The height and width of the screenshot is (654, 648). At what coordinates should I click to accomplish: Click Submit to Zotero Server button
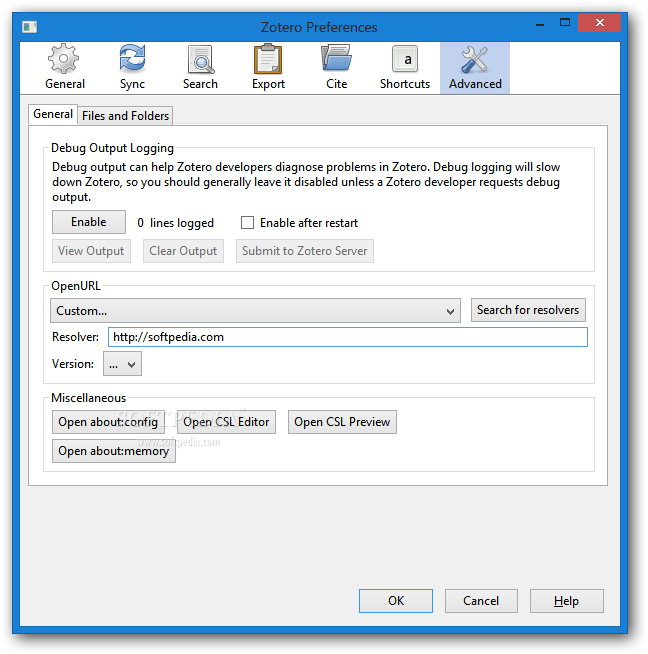[305, 251]
